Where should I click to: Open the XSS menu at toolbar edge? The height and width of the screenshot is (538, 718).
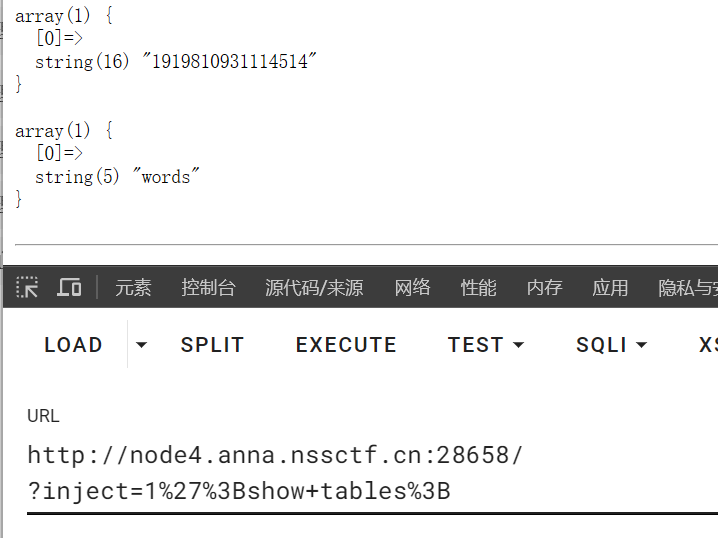pos(708,345)
